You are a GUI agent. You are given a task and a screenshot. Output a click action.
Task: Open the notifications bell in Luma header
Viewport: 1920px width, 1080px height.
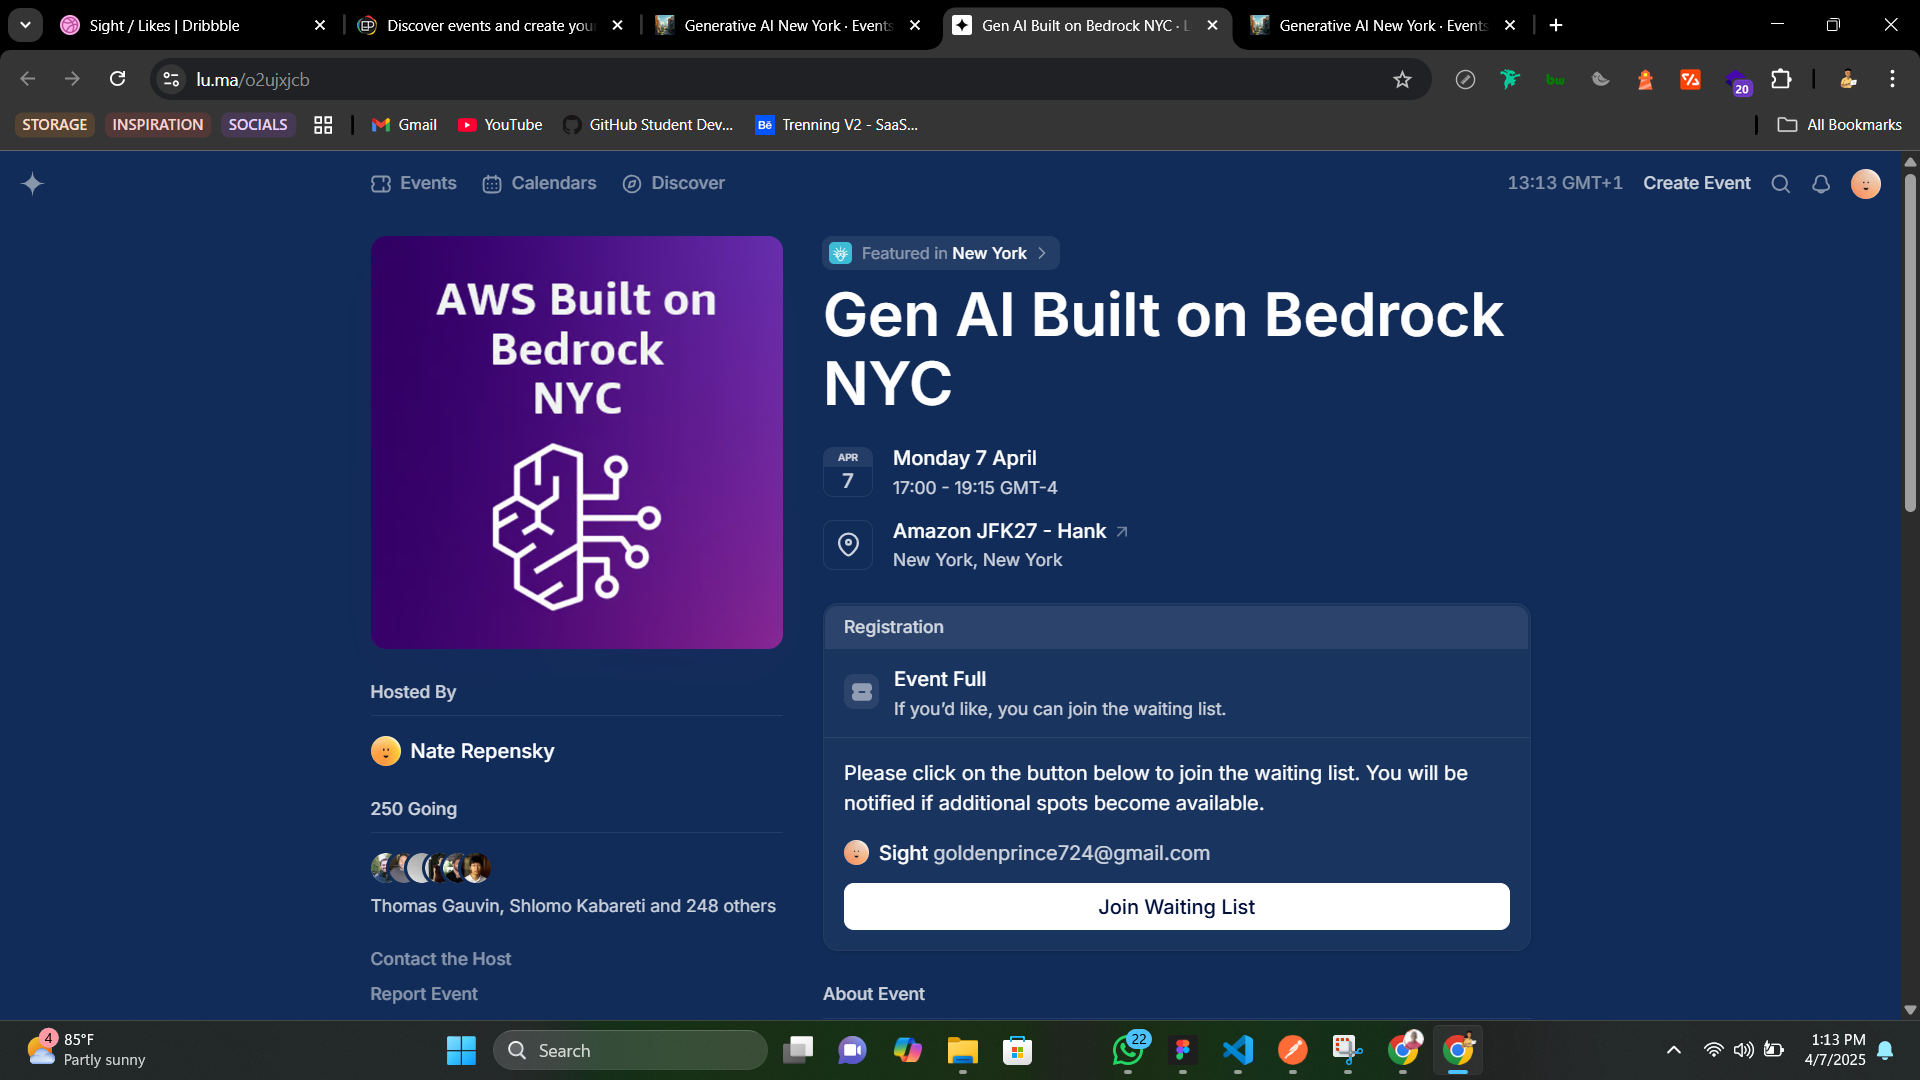tap(1821, 184)
